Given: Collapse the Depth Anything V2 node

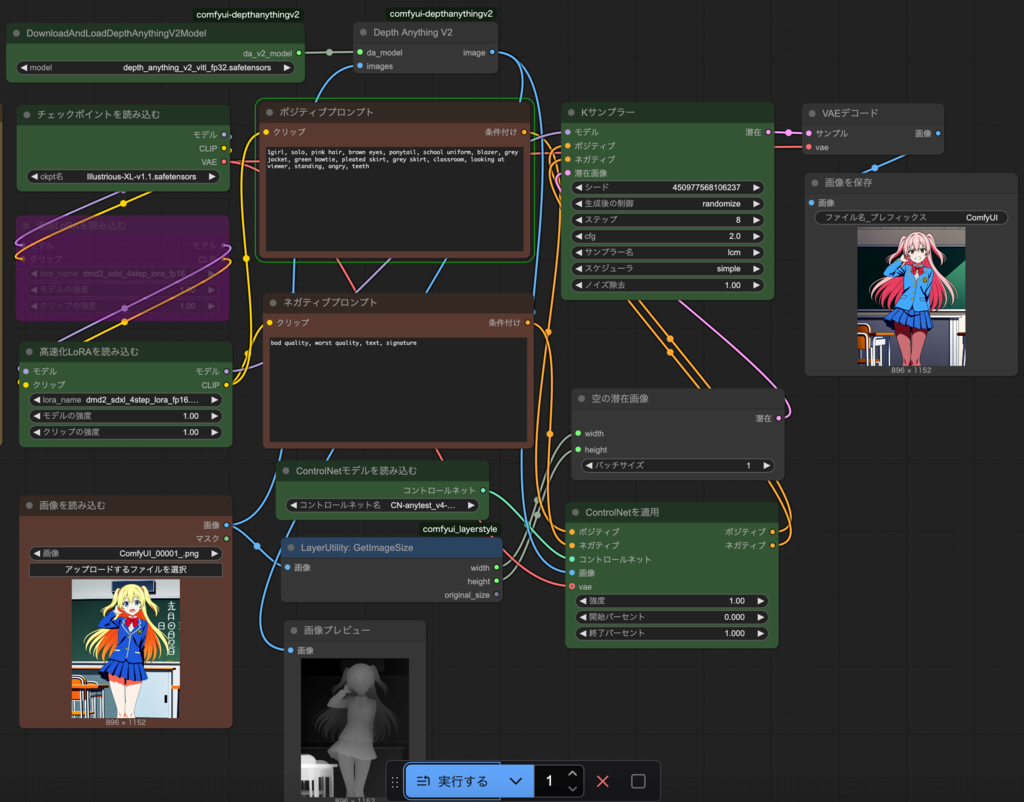Looking at the screenshot, I should tap(363, 32).
